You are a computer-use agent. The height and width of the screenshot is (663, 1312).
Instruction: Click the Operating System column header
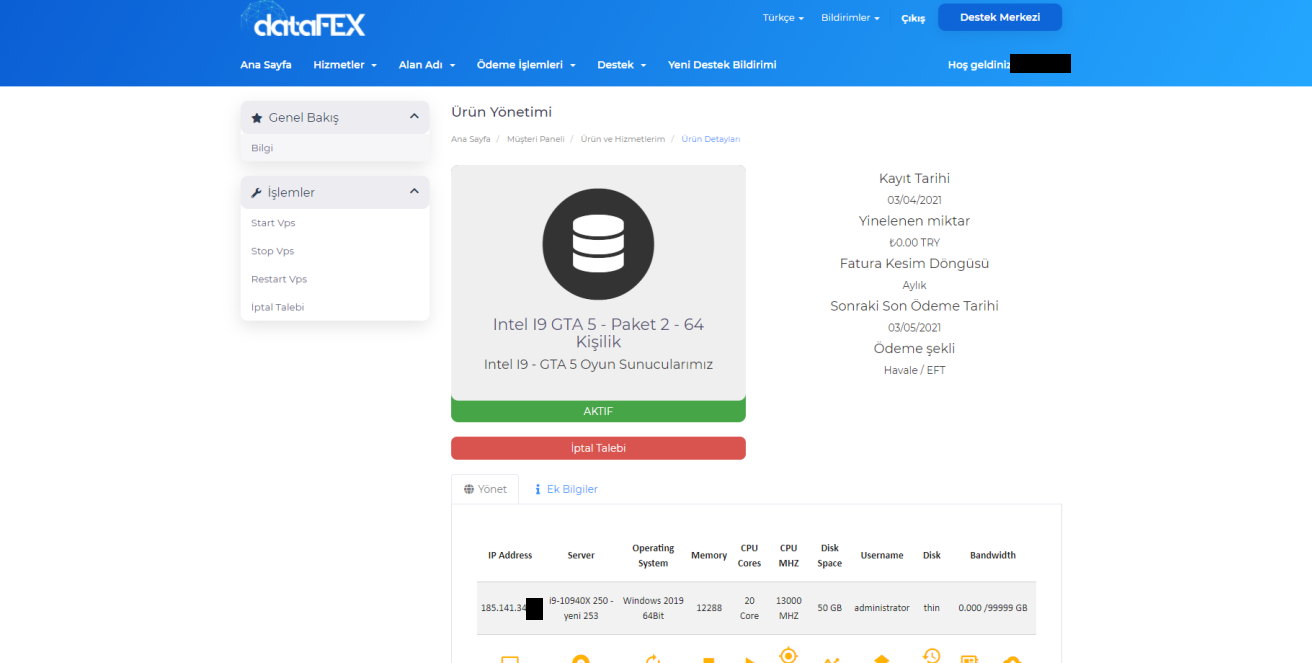653,555
